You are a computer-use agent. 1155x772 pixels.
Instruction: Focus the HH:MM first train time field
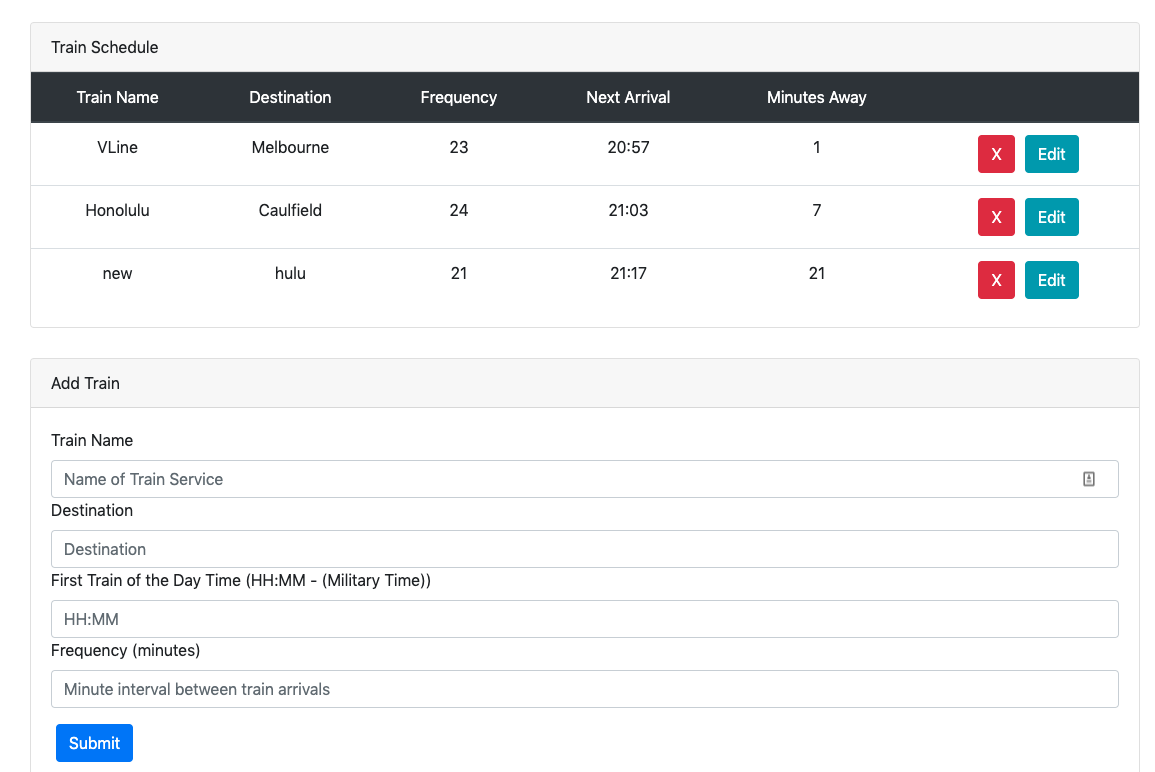584,619
